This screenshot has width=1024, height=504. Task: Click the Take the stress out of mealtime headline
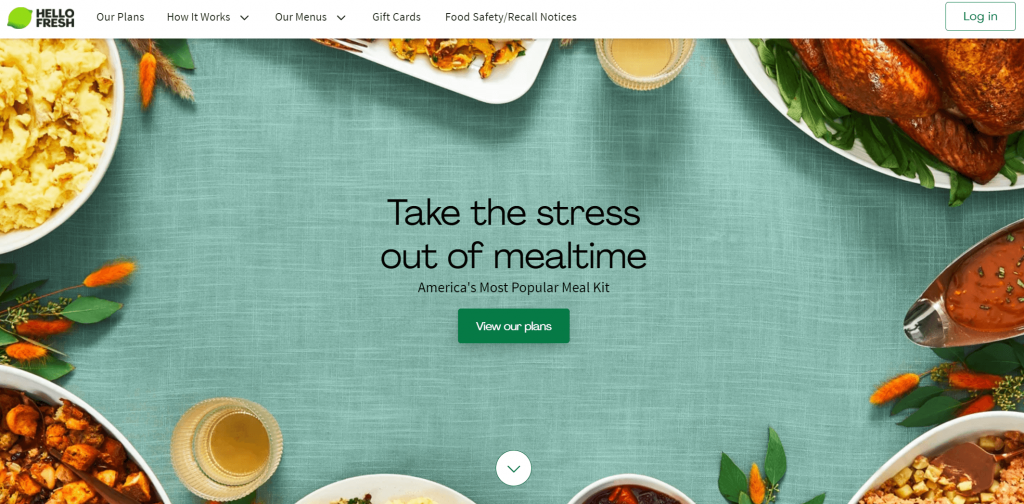pos(513,234)
